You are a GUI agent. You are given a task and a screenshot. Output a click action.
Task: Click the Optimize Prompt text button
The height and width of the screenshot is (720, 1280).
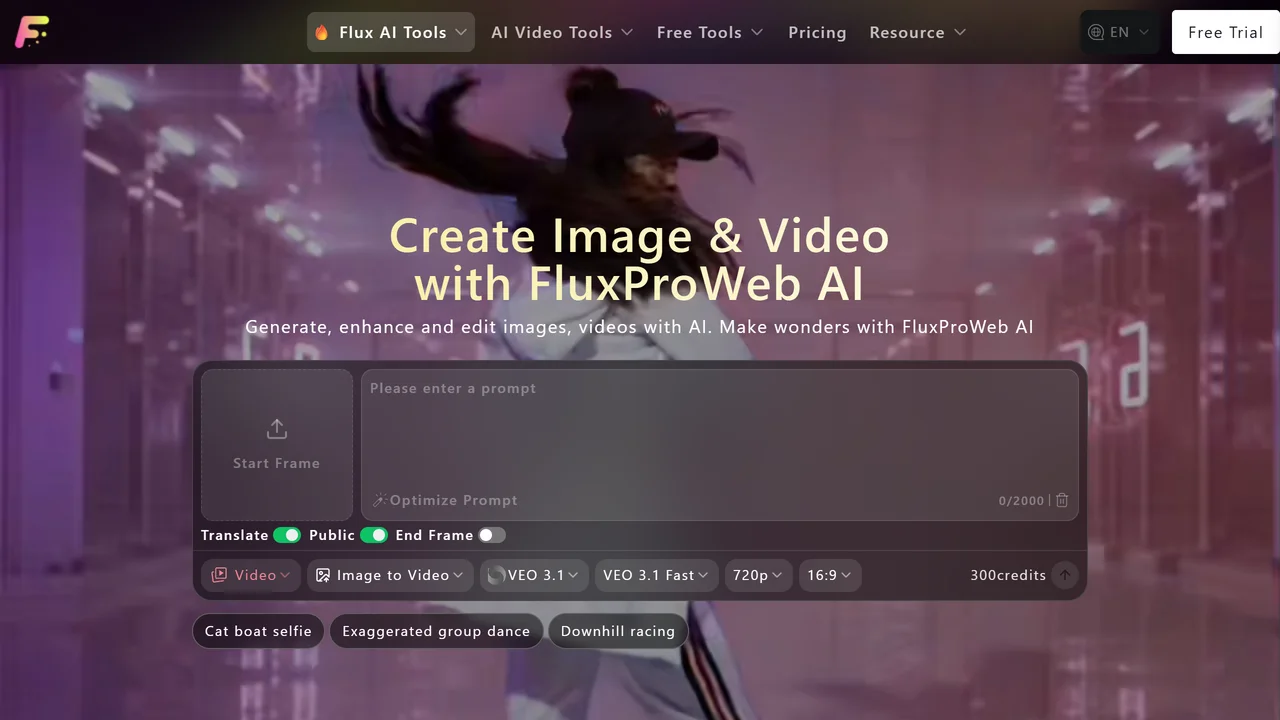click(x=454, y=500)
